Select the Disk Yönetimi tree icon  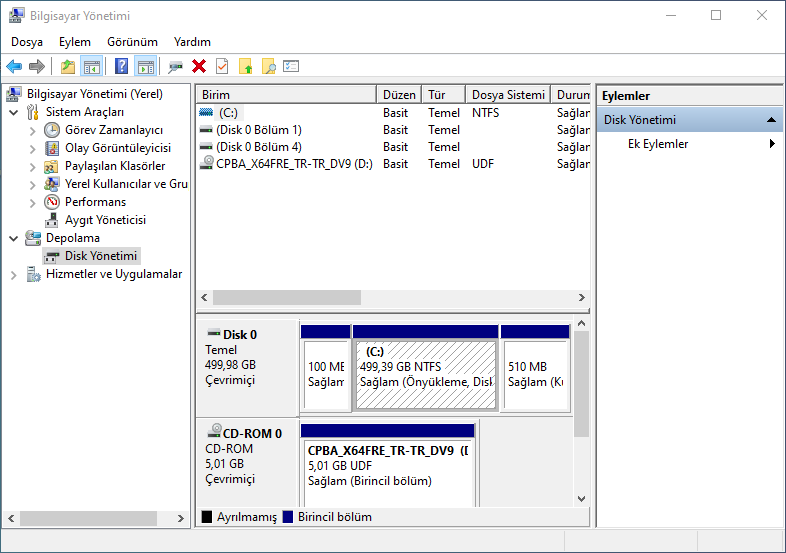[51, 257]
